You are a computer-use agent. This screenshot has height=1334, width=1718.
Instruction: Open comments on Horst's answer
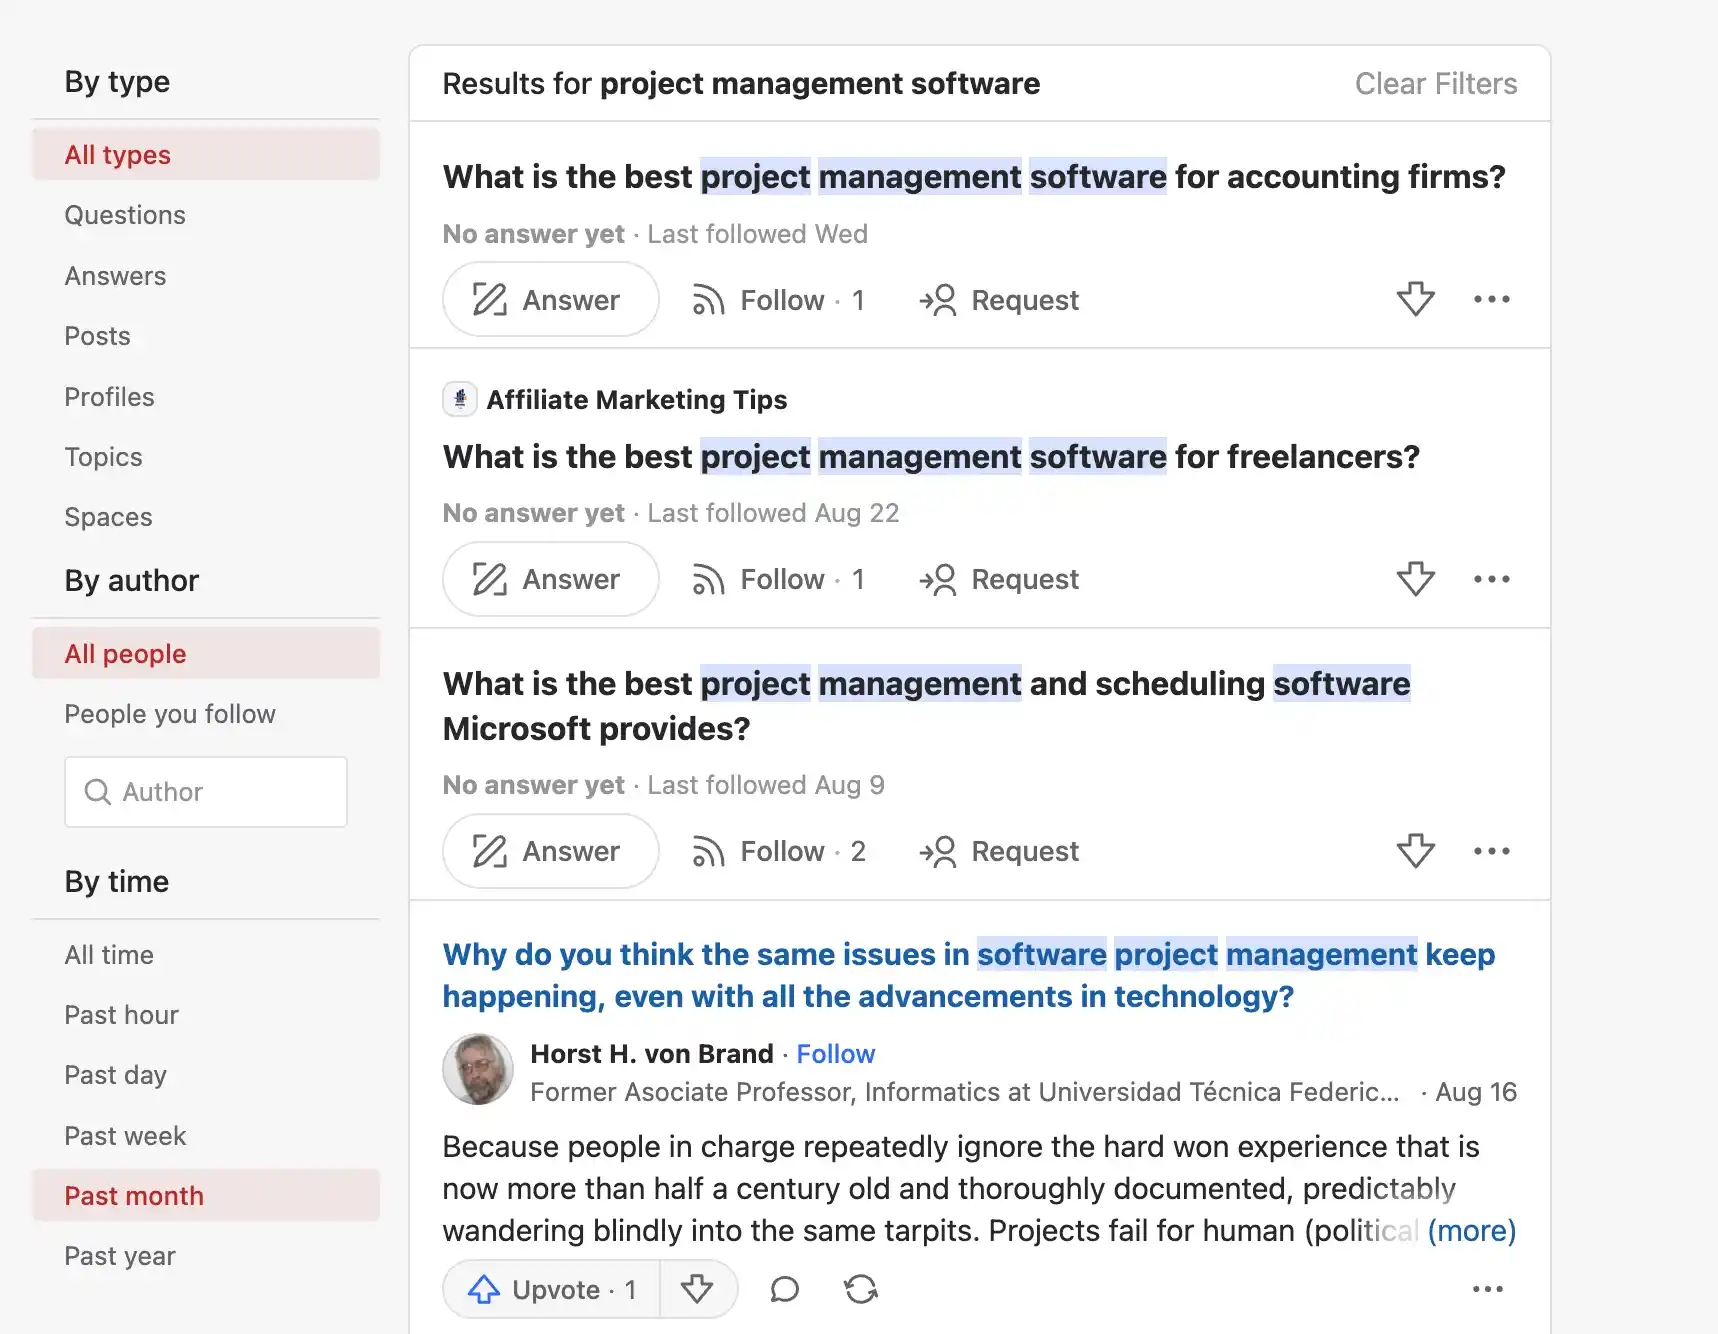tap(784, 1289)
